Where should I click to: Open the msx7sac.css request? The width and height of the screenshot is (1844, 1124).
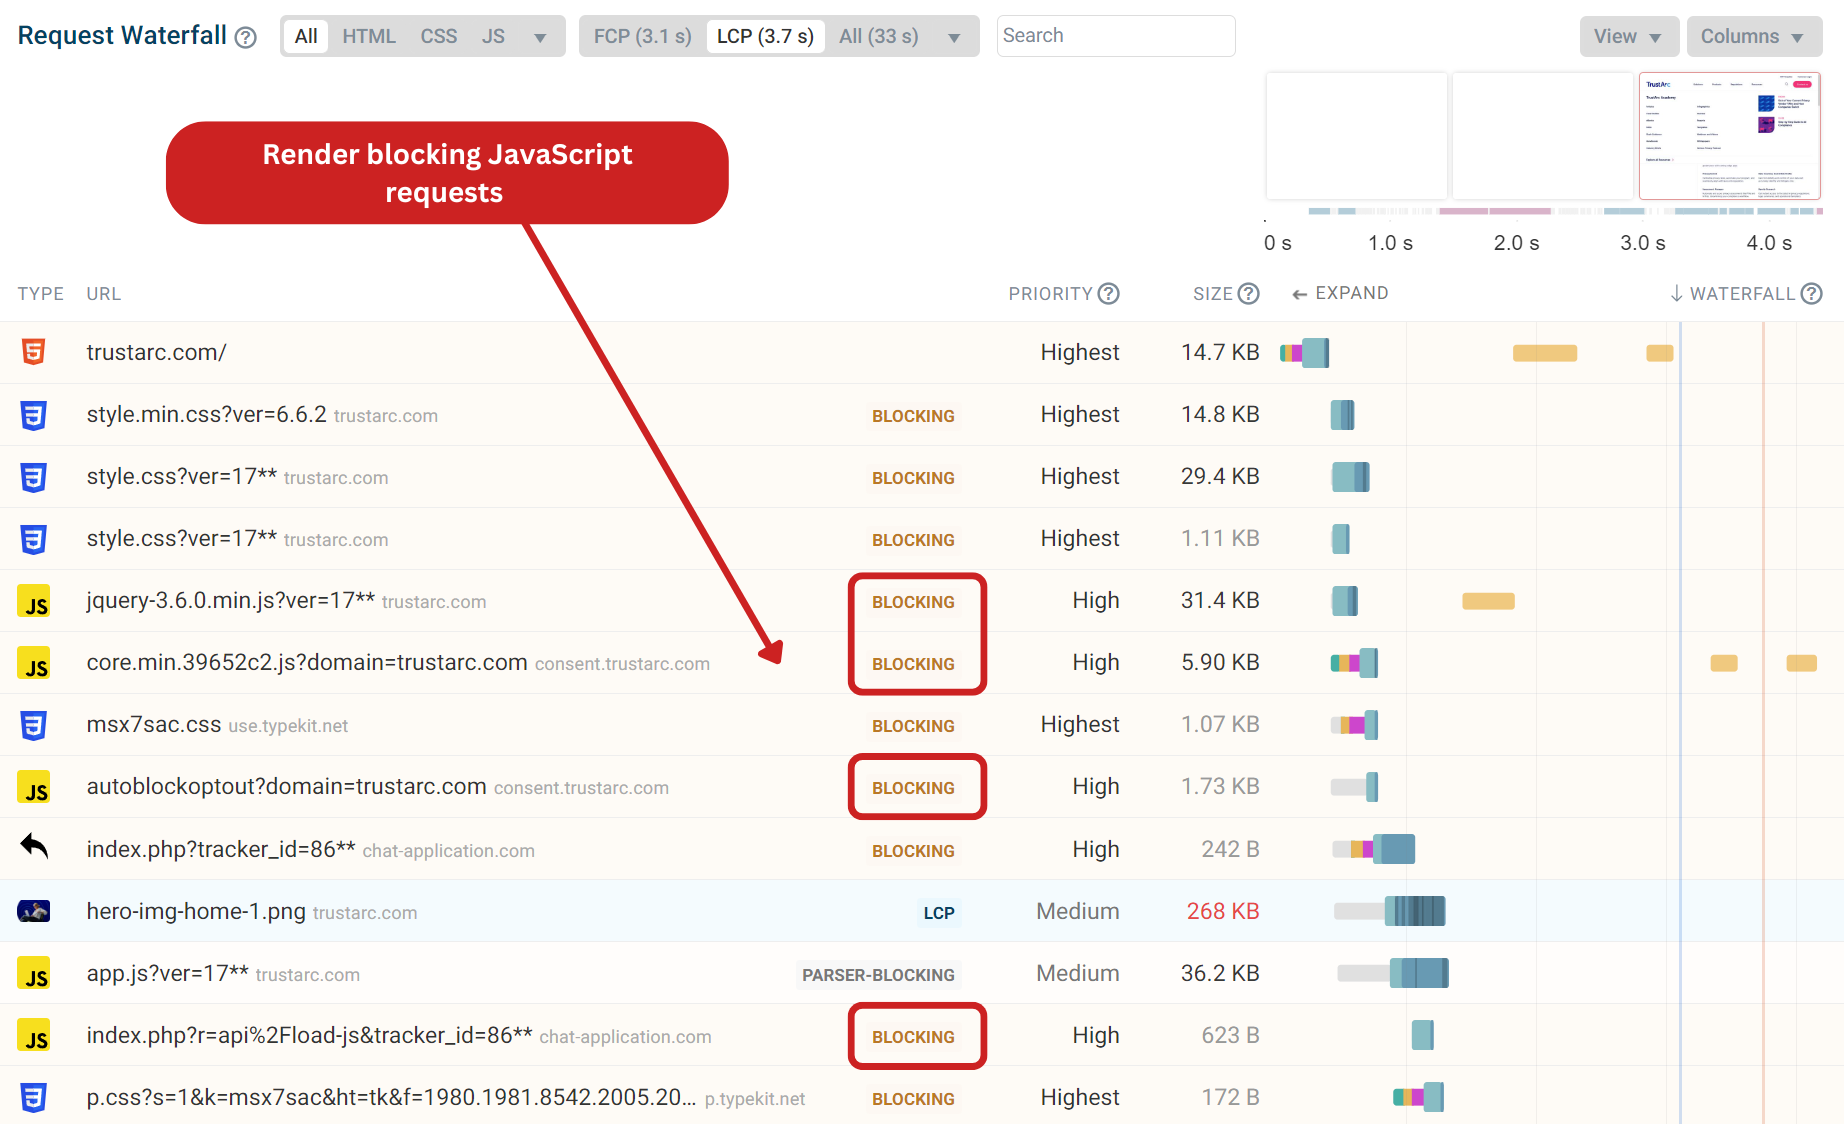(922, 725)
